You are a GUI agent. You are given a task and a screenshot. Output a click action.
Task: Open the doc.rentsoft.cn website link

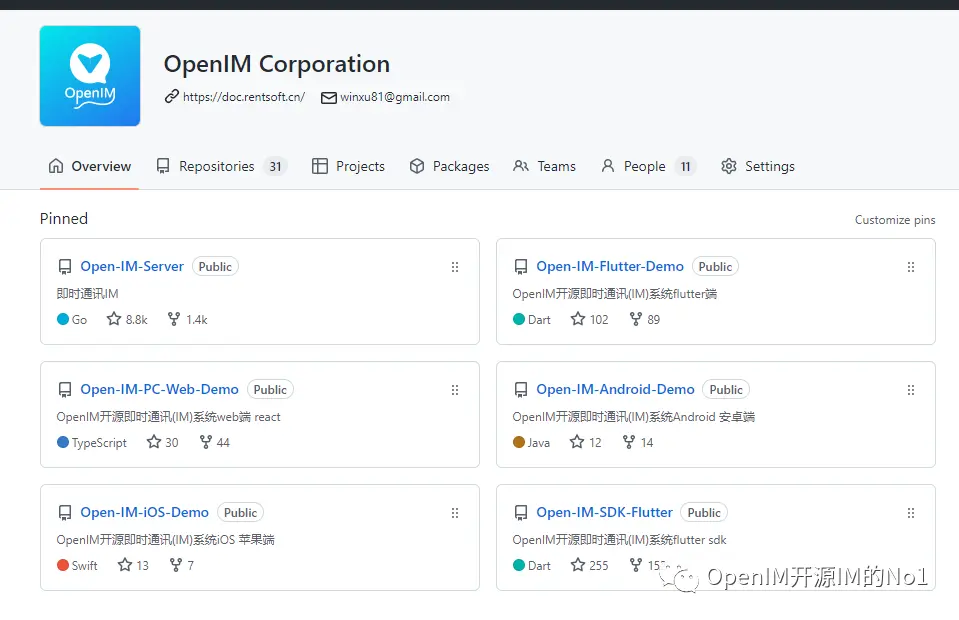pyautogui.click(x=243, y=97)
